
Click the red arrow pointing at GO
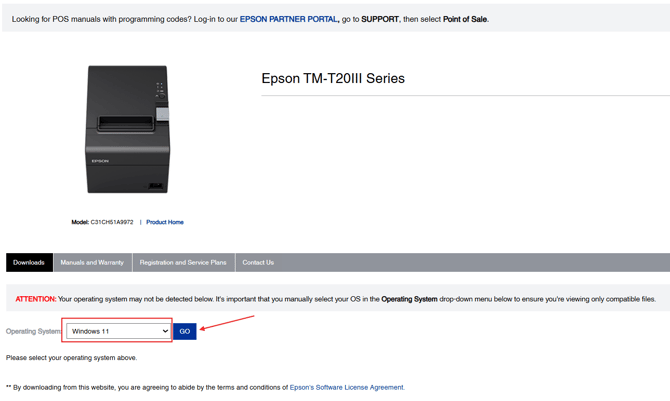click(x=226, y=322)
